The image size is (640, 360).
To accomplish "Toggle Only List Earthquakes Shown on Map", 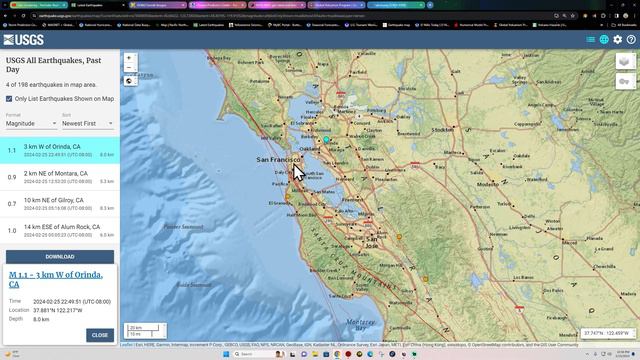I will point(9,99).
